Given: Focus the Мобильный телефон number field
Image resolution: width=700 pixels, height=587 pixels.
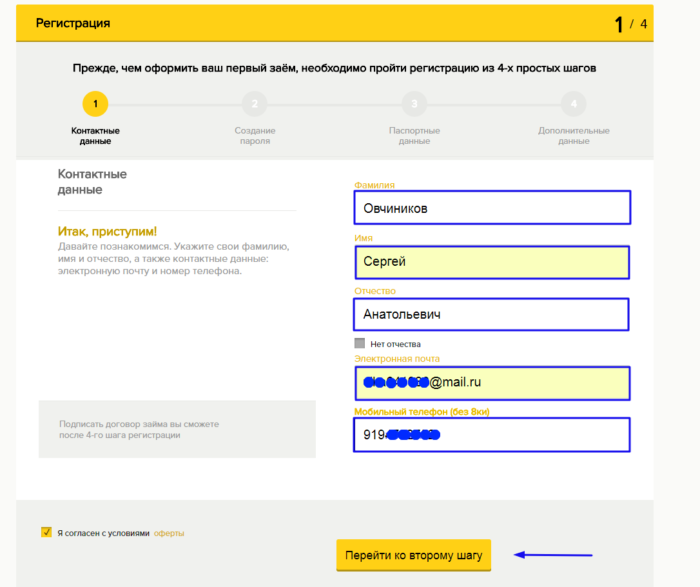Looking at the screenshot, I should tap(492, 435).
